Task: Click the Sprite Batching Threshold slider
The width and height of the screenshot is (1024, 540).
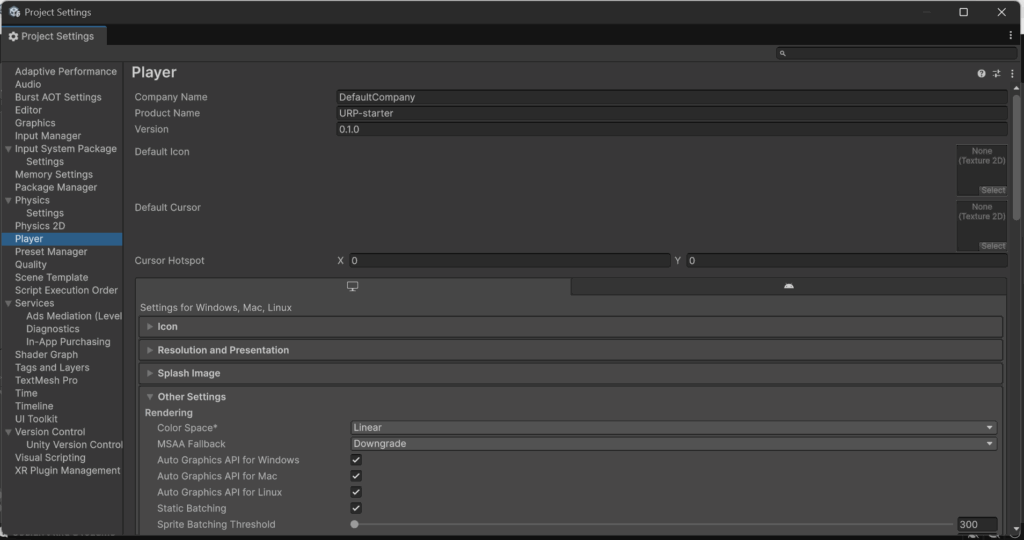Action: click(x=652, y=524)
